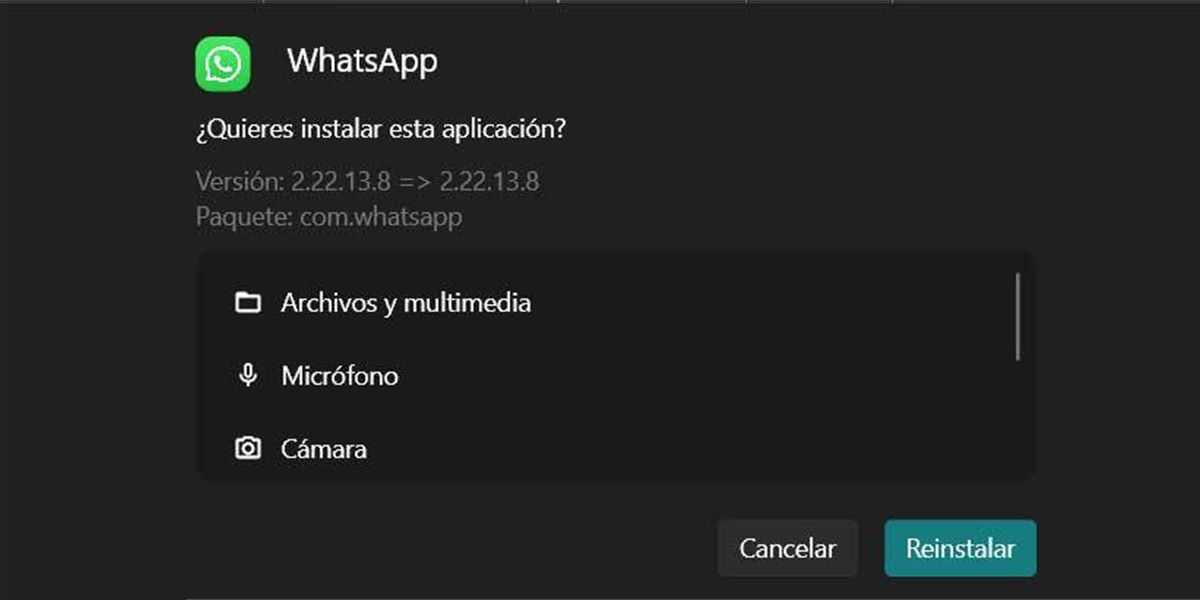Confirm with the Reinstalar button

[960, 548]
